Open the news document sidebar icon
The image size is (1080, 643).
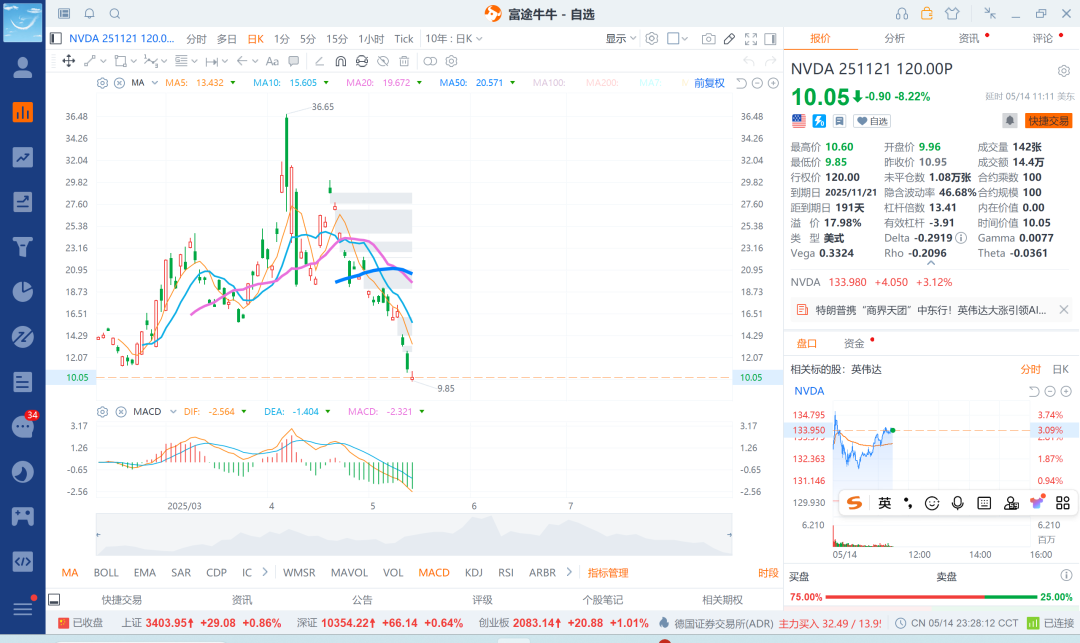(23, 381)
